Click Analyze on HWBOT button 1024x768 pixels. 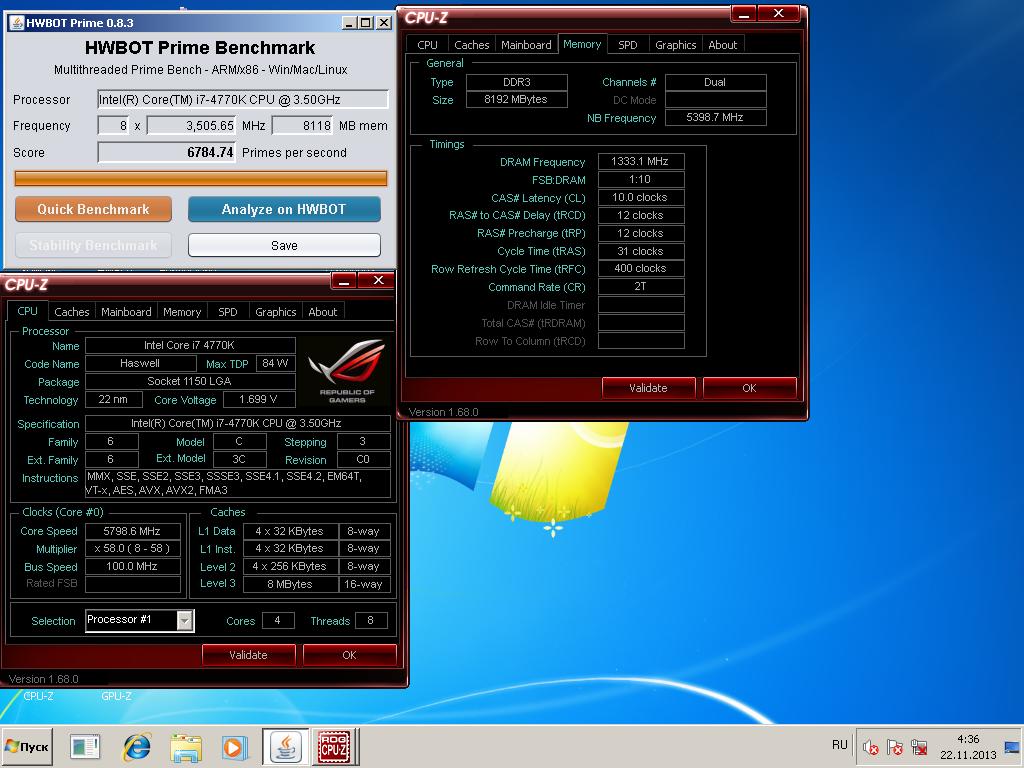284,210
